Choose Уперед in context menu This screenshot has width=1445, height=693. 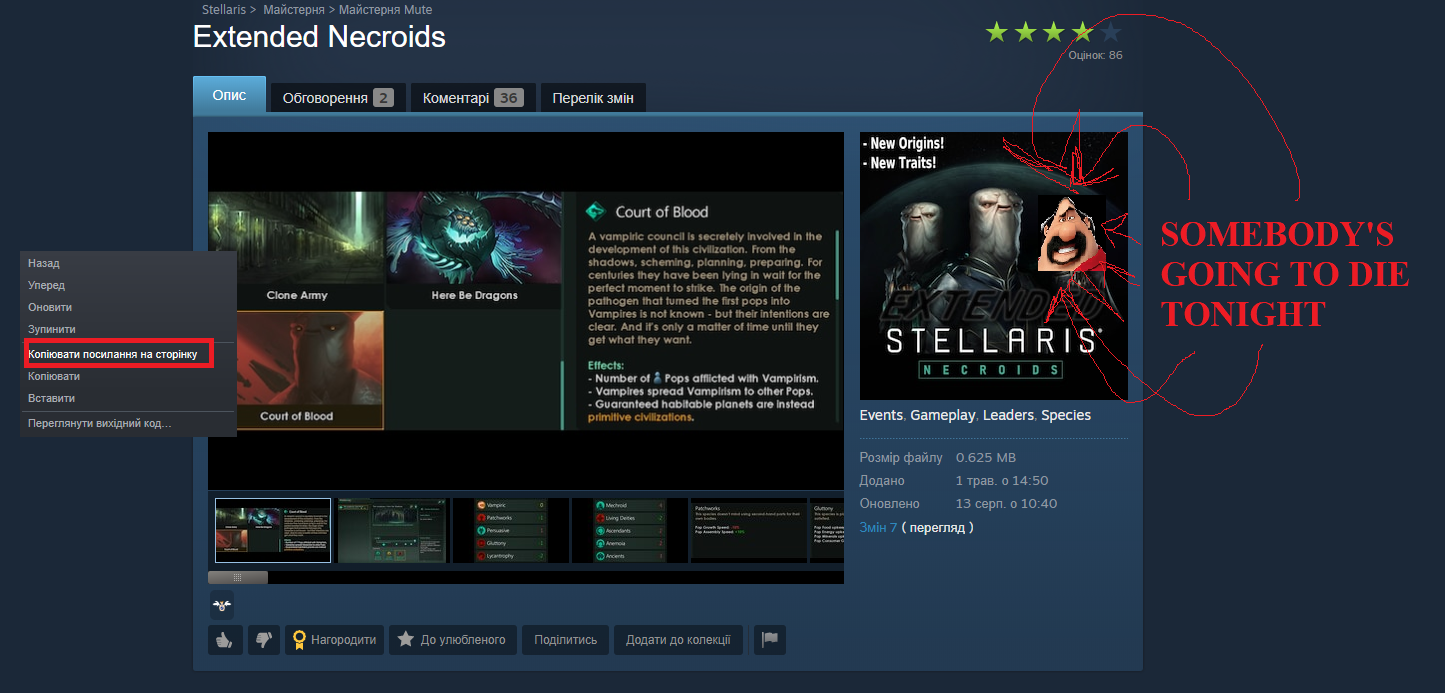pos(128,285)
